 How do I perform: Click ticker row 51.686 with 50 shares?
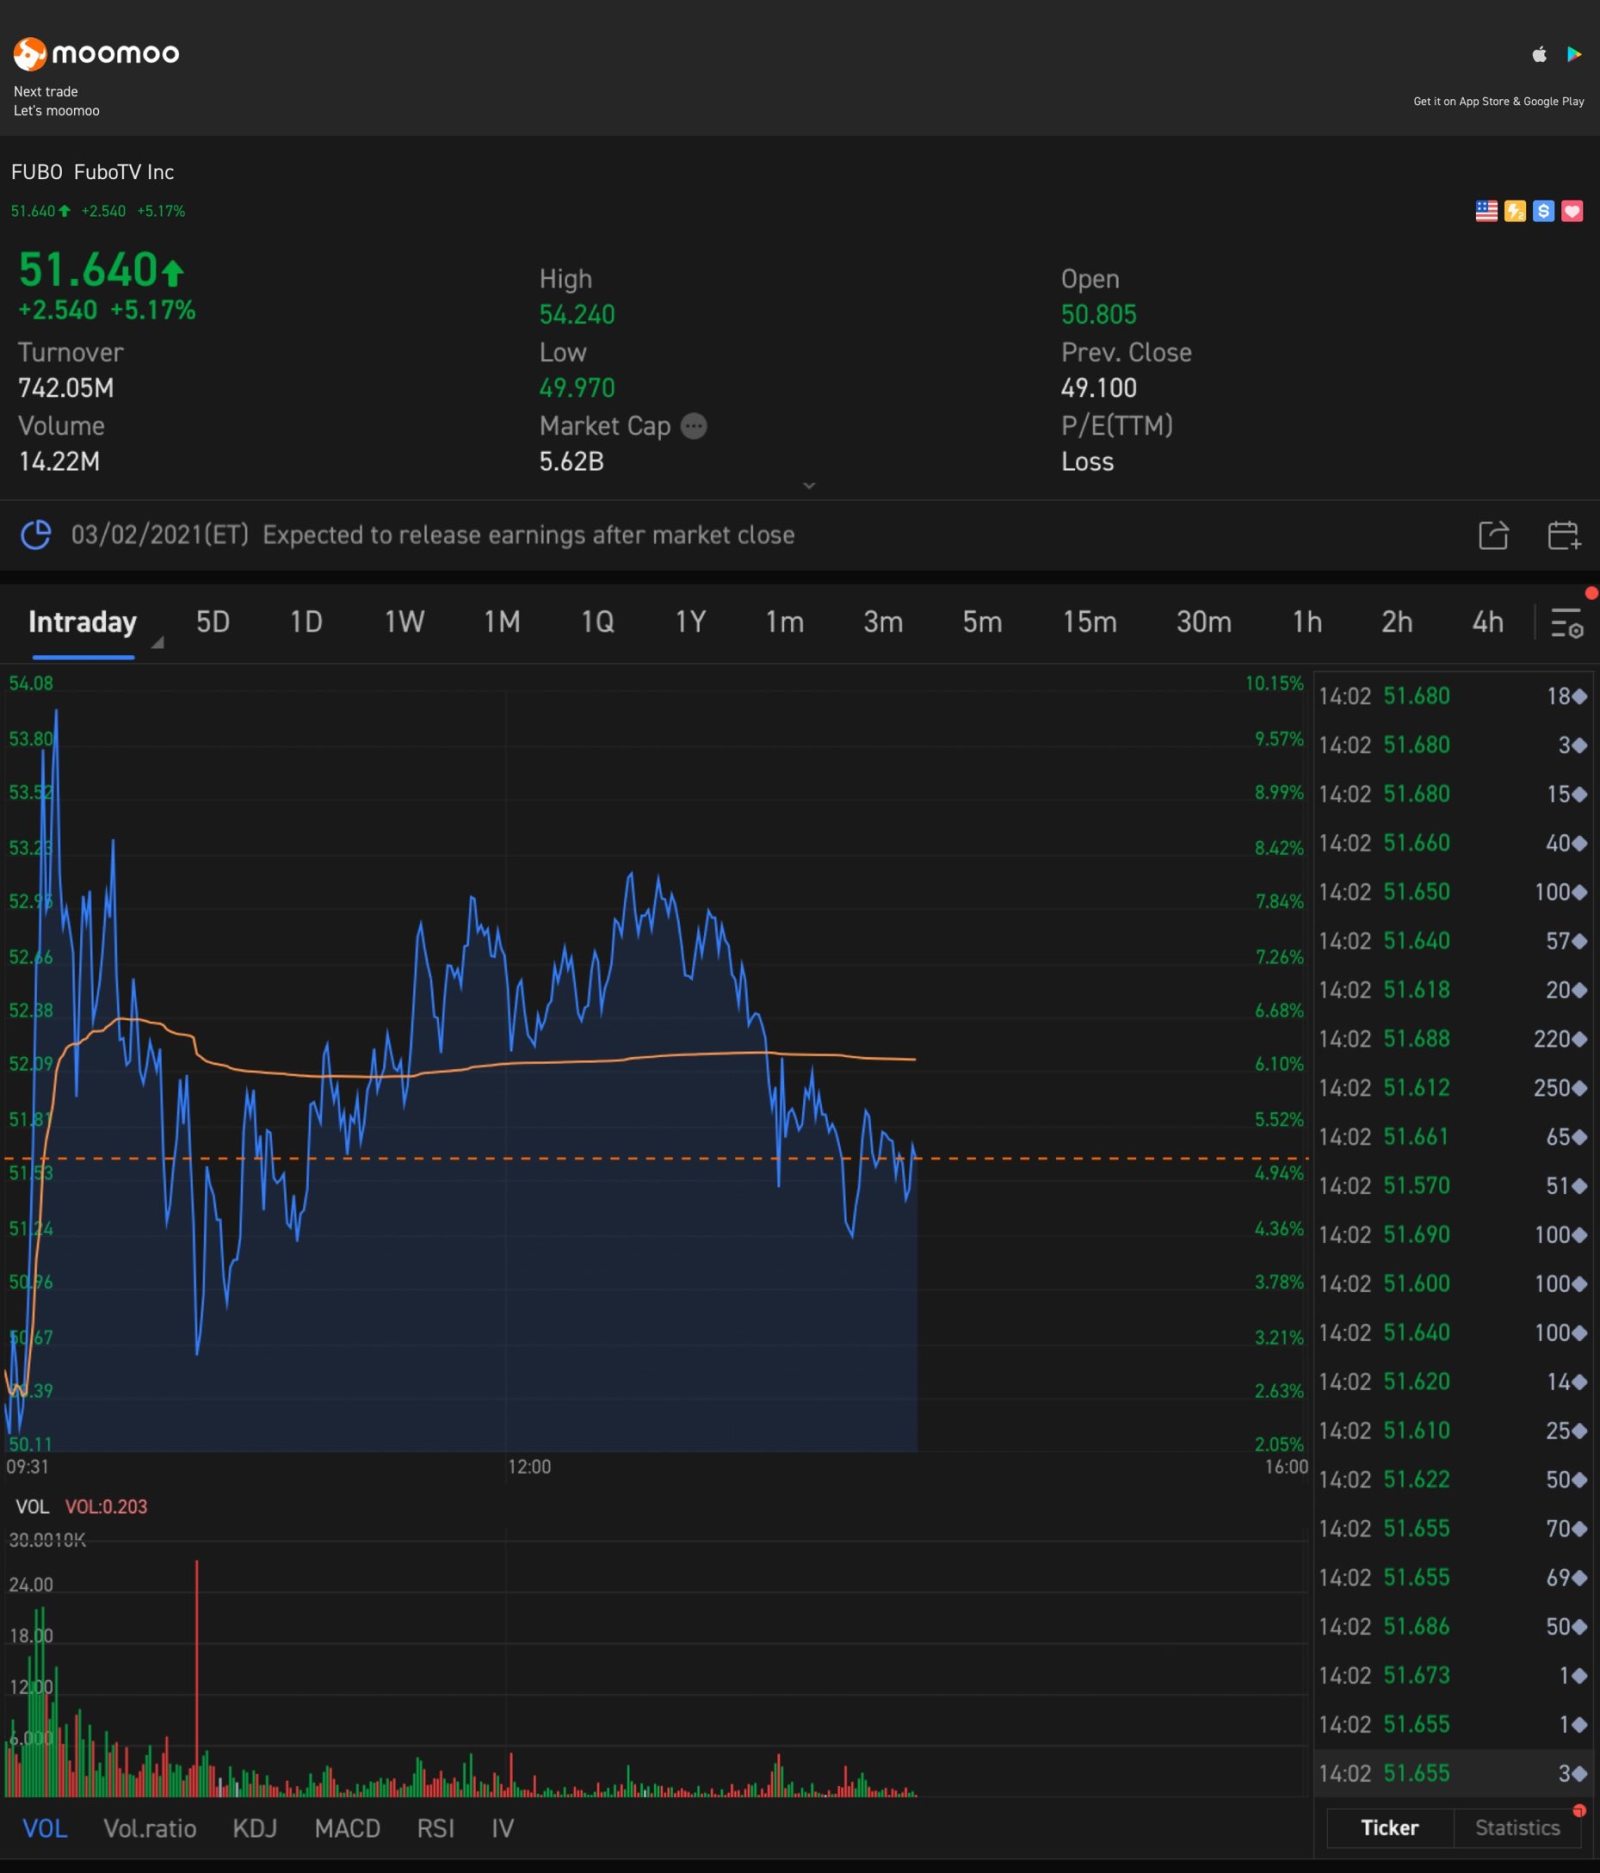coord(1453,1626)
